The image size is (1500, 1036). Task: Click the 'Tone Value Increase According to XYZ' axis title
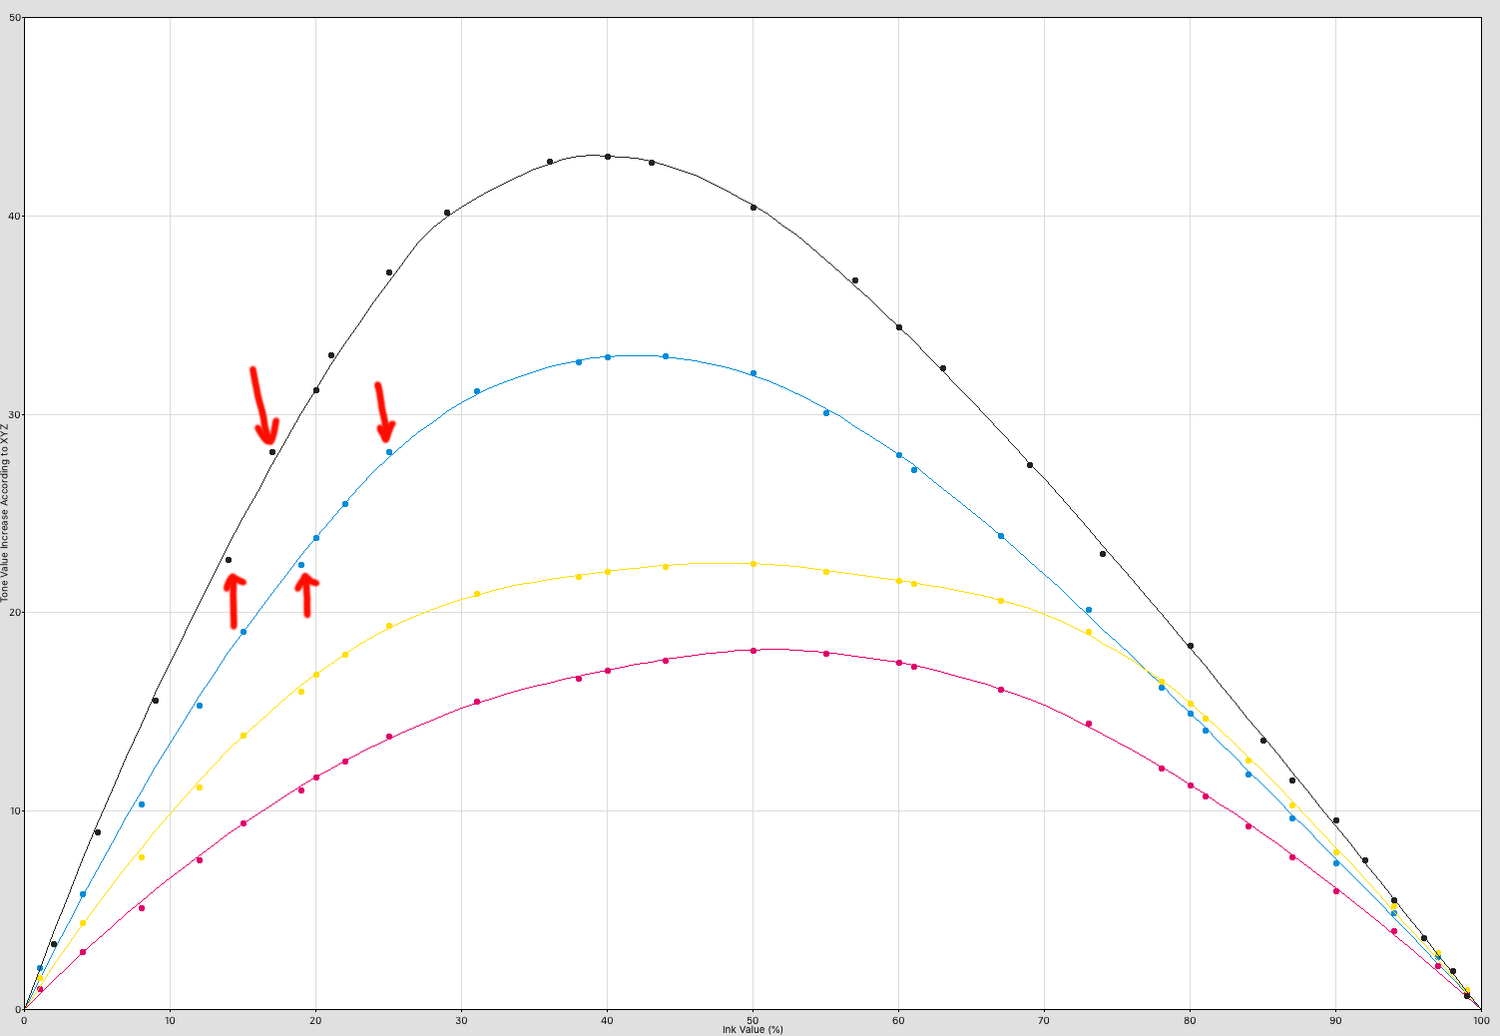[5, 514]
